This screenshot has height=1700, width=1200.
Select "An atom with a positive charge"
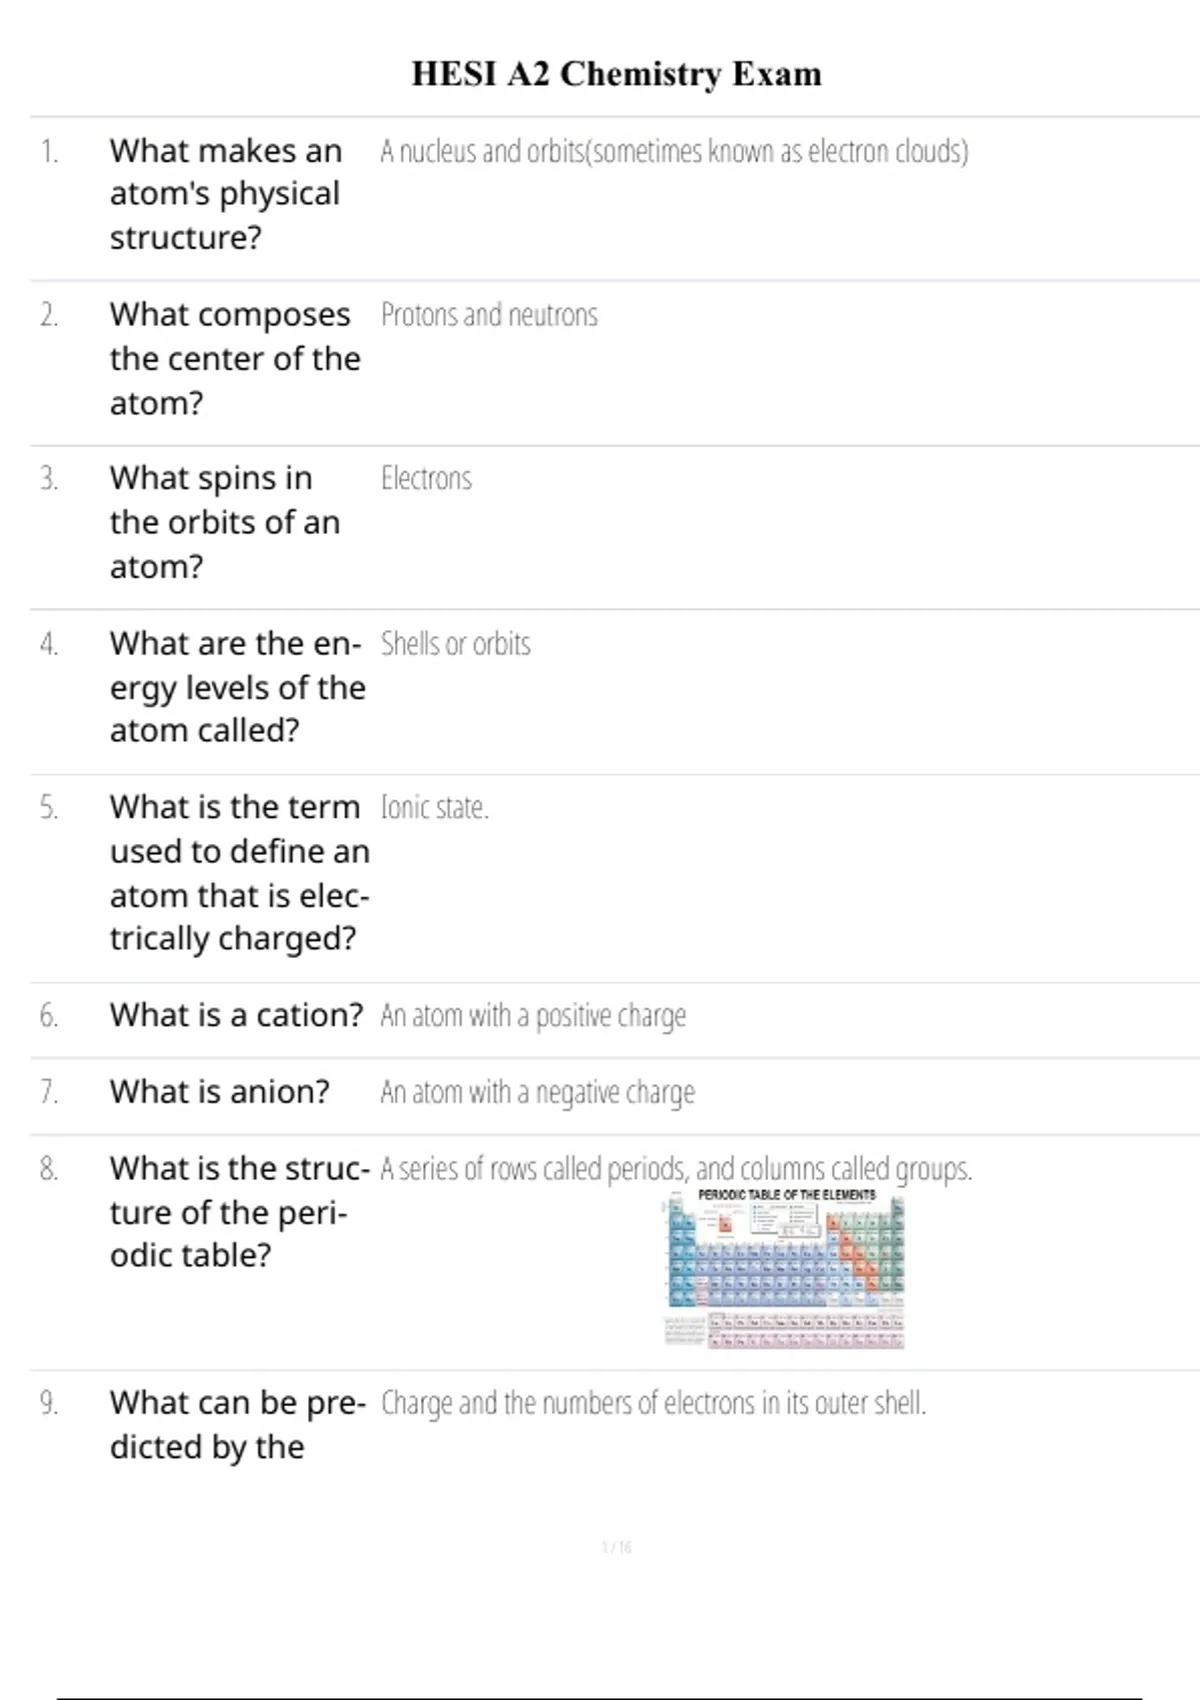[533, 1016]
